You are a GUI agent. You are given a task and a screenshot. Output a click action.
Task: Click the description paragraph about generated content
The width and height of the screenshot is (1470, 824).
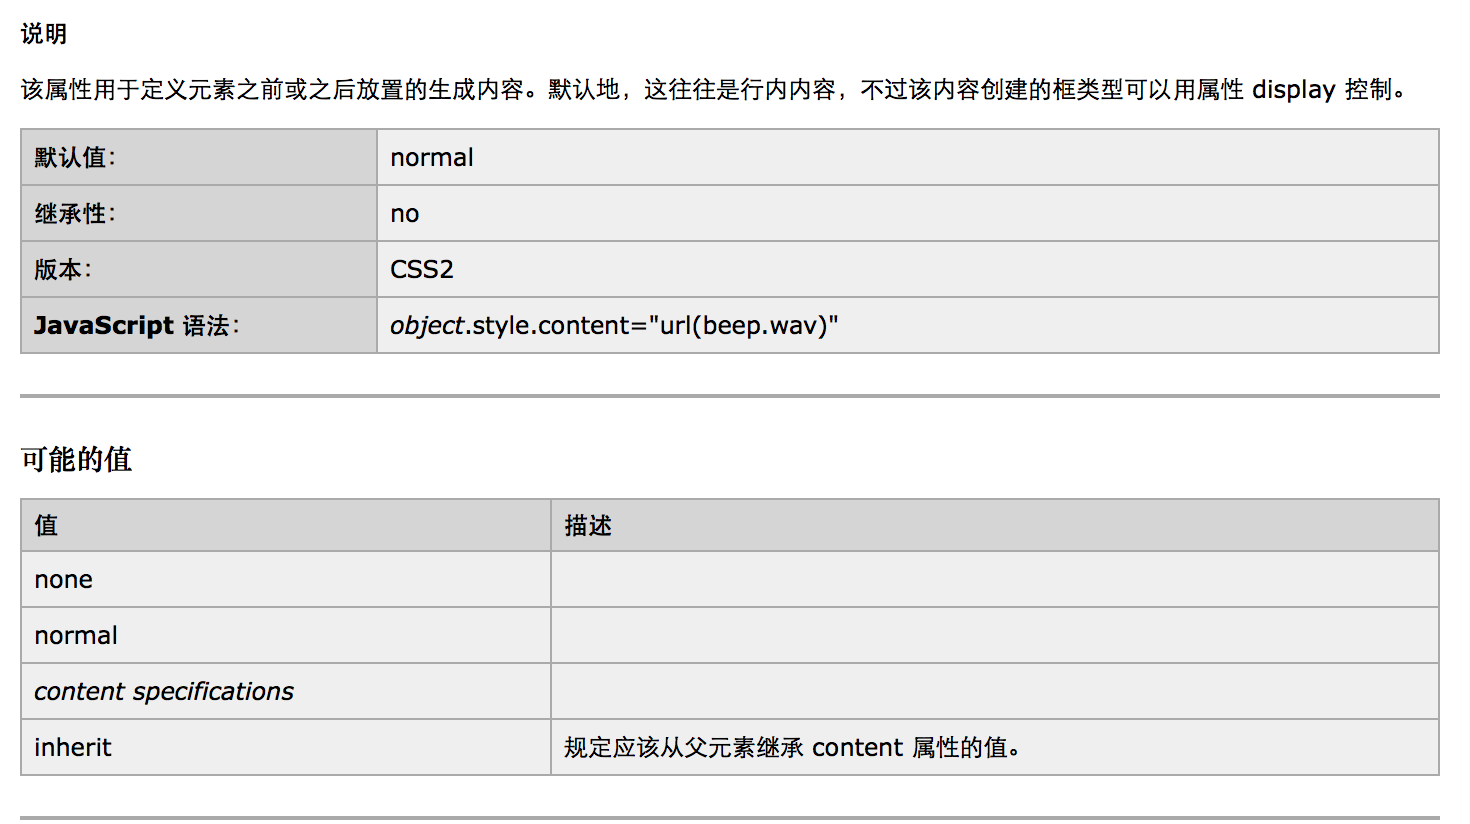point(715,90)
